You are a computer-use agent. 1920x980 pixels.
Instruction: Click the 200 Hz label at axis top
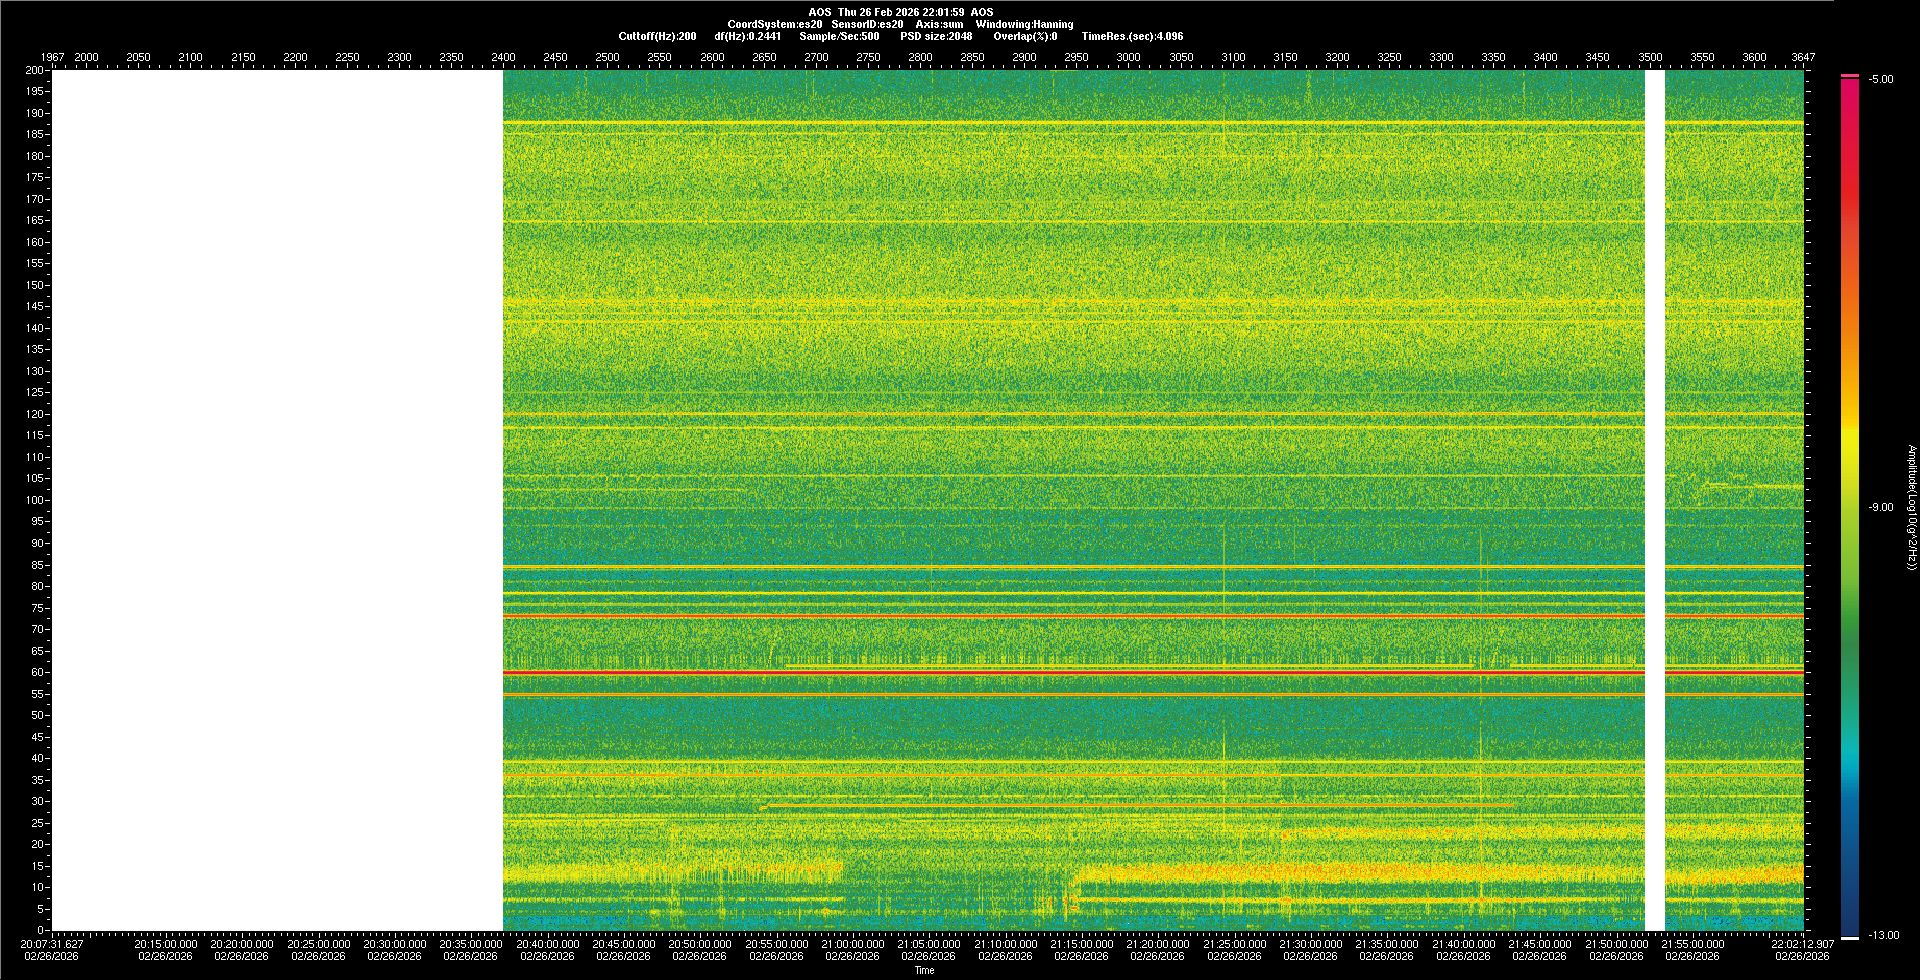[x=34, y=70]
